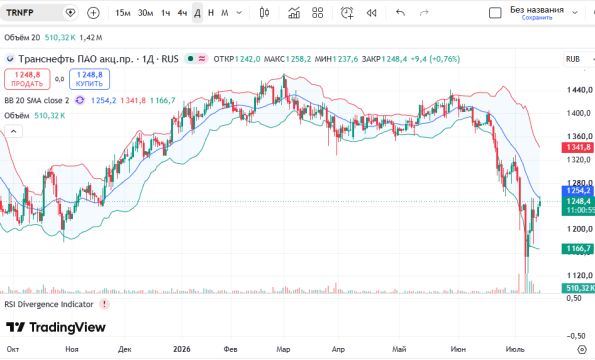595x360 pixels.
Task: Start bar replay with the rewind icon
Action: click(371, 13)
